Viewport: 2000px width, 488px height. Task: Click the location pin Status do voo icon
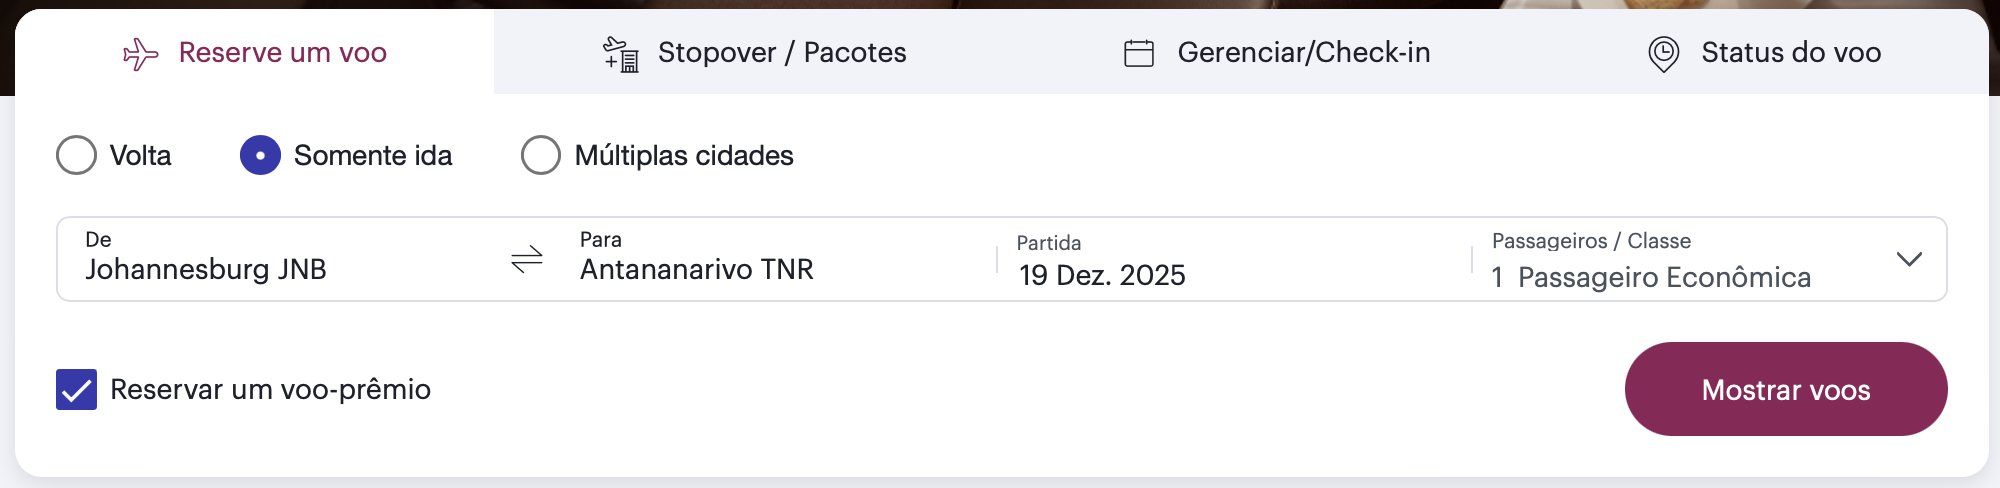[x=1663, y=54]
